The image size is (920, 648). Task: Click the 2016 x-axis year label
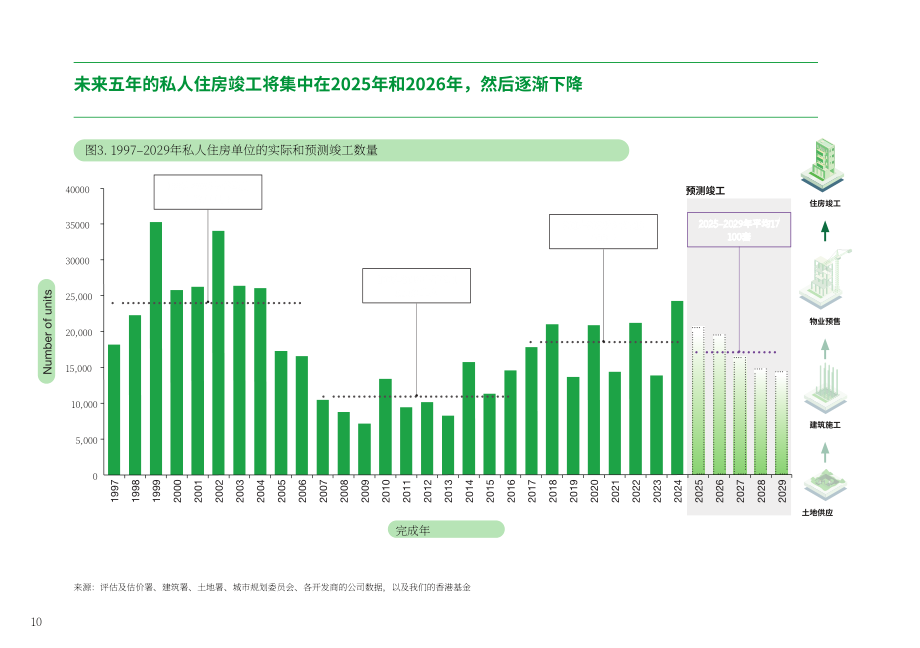pyautogui.click(x=511, y=491)
